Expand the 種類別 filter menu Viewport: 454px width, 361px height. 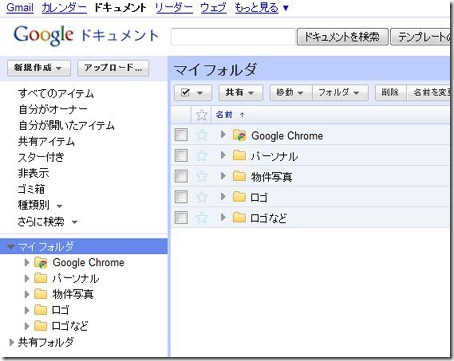pyautogui.click(x=40, y=205)
